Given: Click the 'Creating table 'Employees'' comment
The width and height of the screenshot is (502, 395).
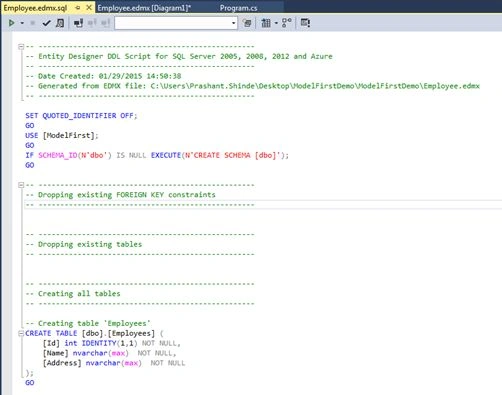Looking at the screenshot, I should [x=88, y=323].
